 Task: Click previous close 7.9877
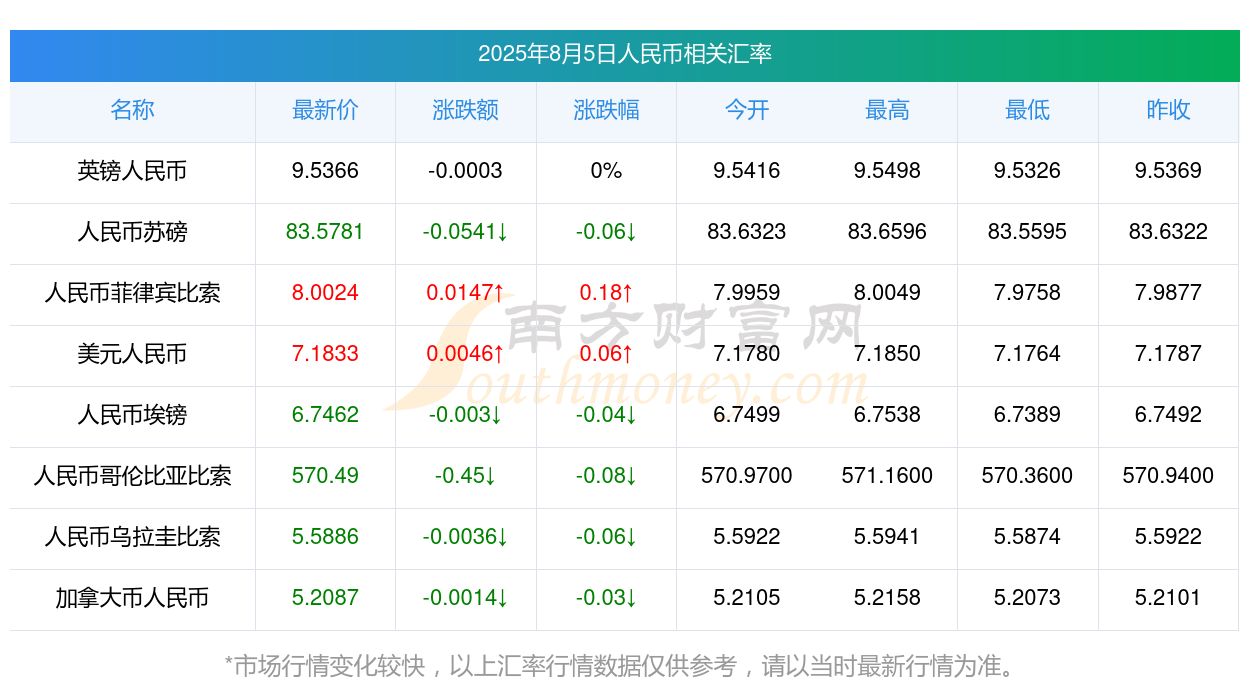pos(1168,293)
